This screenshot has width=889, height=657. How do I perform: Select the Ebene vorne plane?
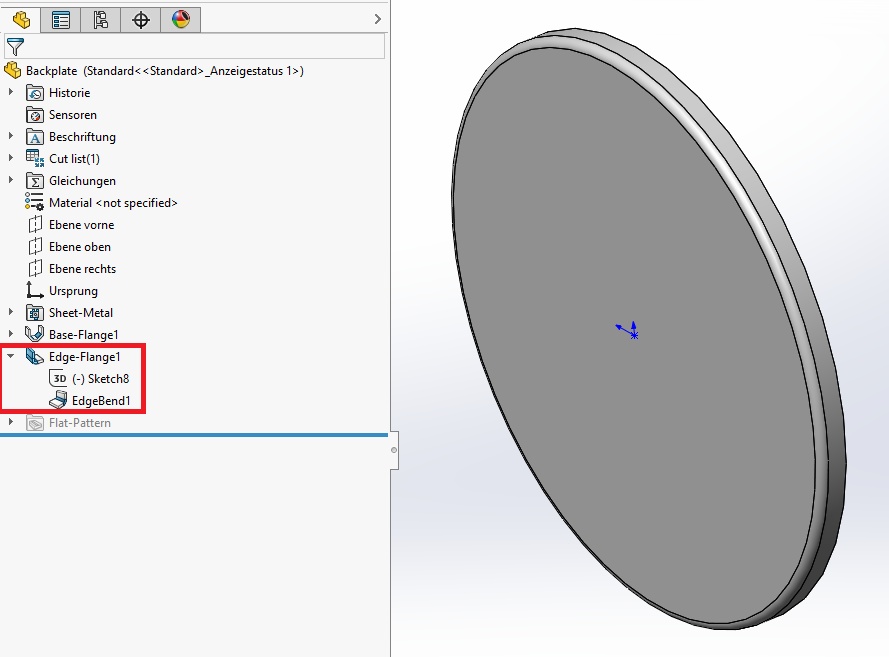(82, 225)
